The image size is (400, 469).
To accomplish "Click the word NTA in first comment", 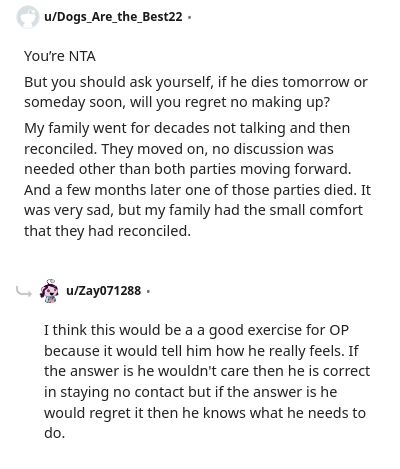I will tap(82, 56).
